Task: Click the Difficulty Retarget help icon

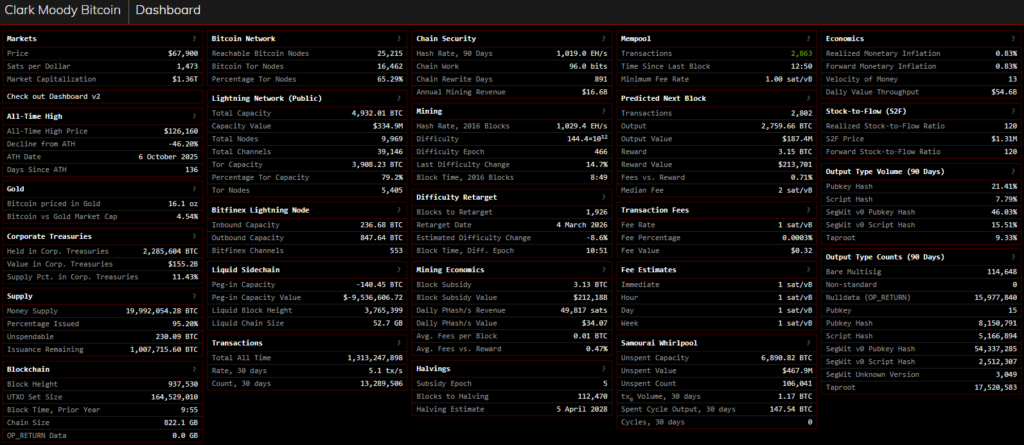Action: point(604,197)
